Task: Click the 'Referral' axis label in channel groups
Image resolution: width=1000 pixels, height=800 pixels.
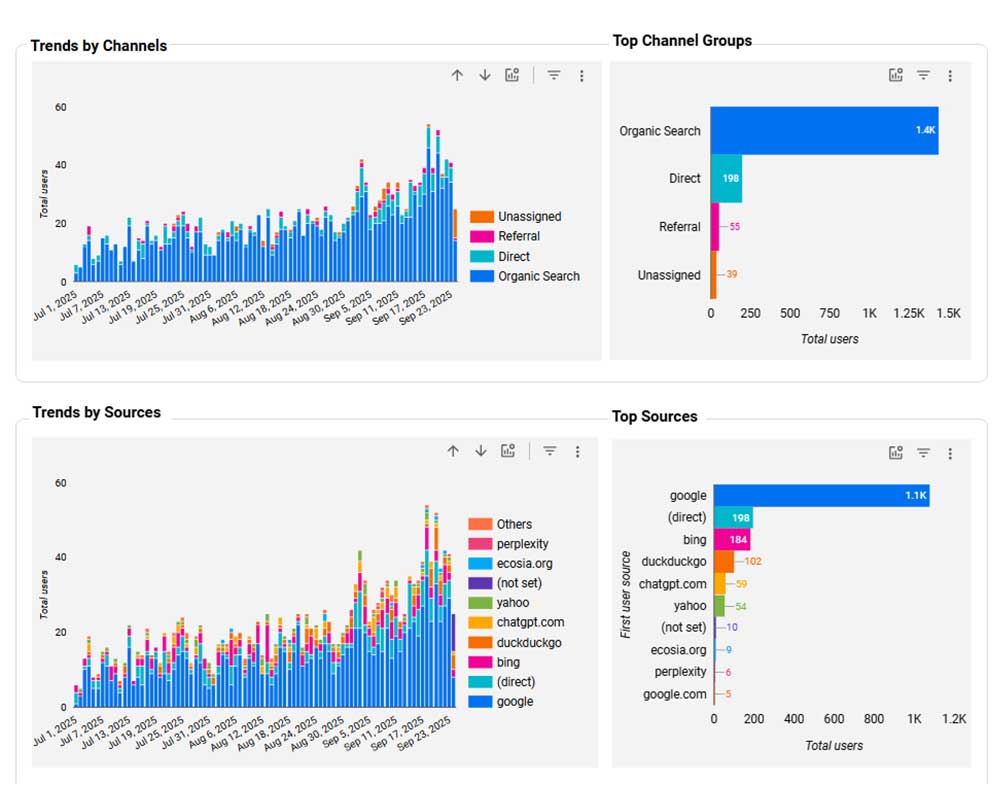Action: (679, 226)
